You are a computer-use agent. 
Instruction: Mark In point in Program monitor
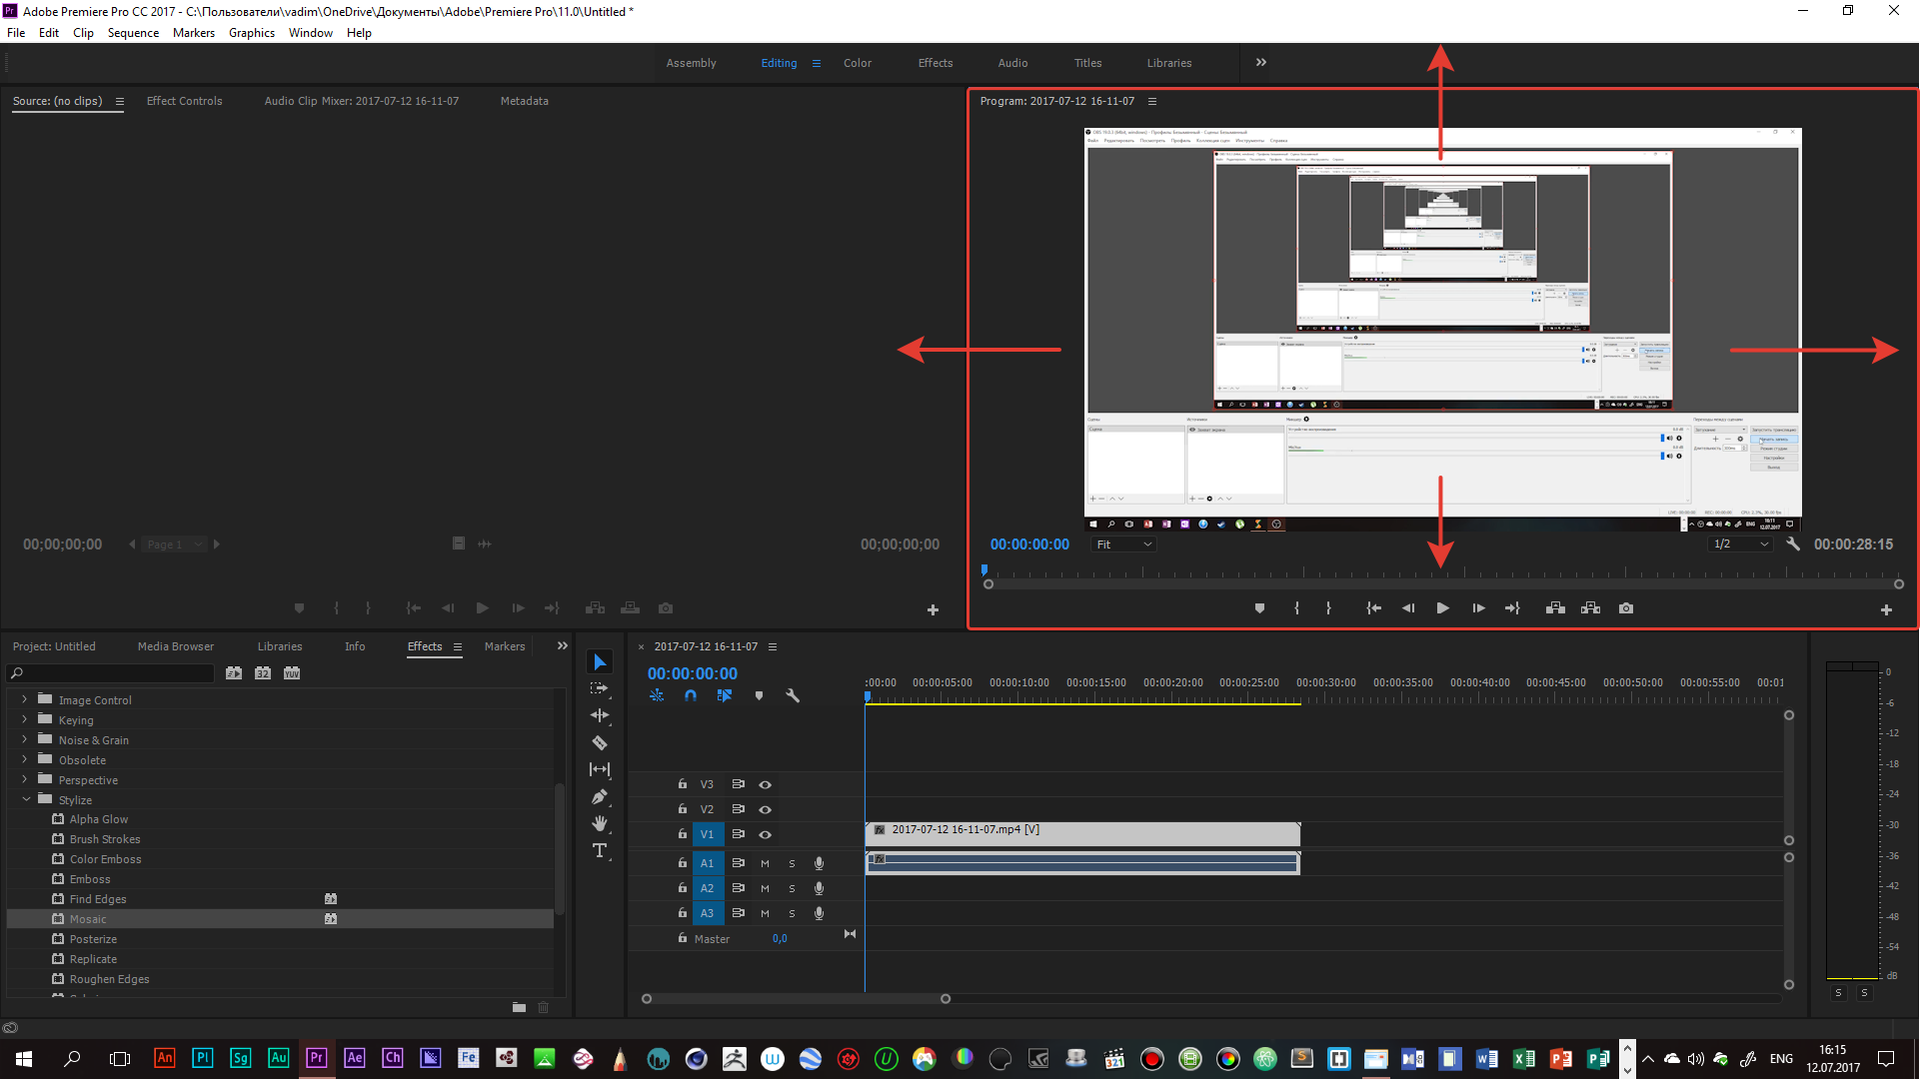point(1297,608)
